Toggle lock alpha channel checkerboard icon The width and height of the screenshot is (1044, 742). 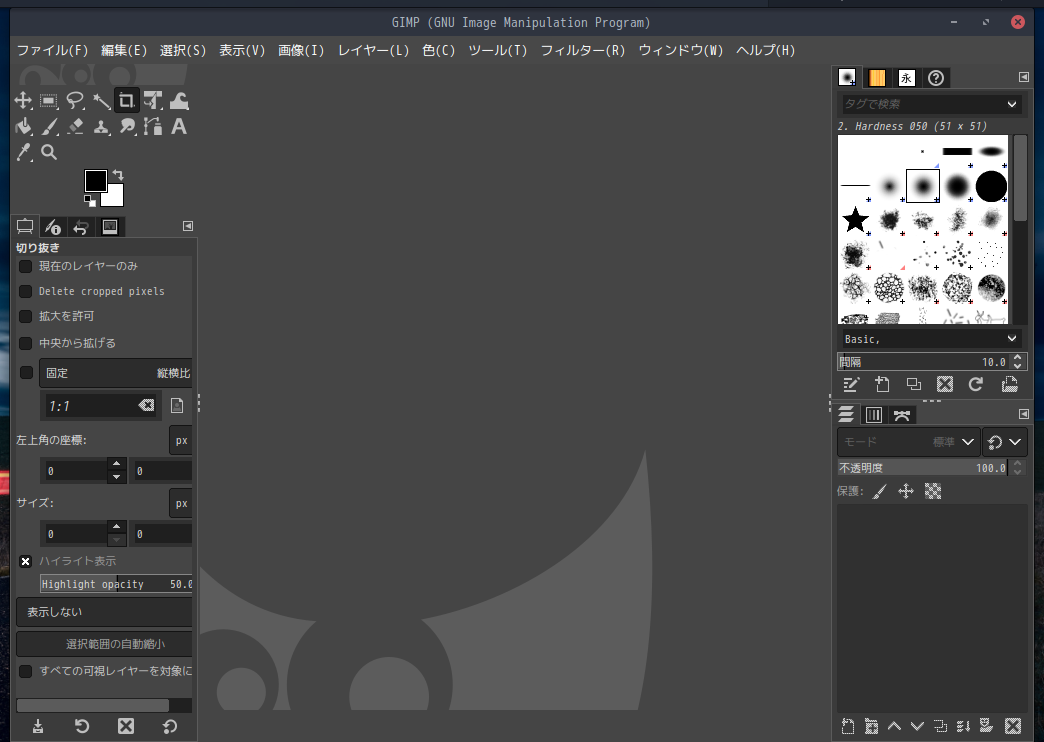(933, 492)
